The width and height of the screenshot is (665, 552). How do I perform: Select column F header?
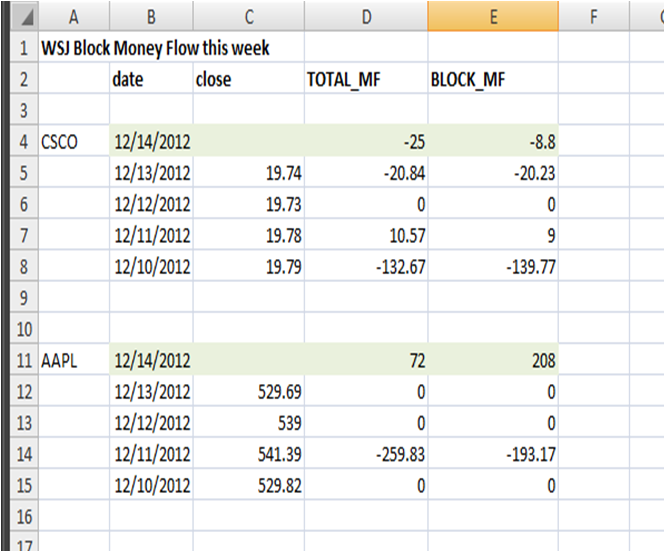[x=594, y=16]
